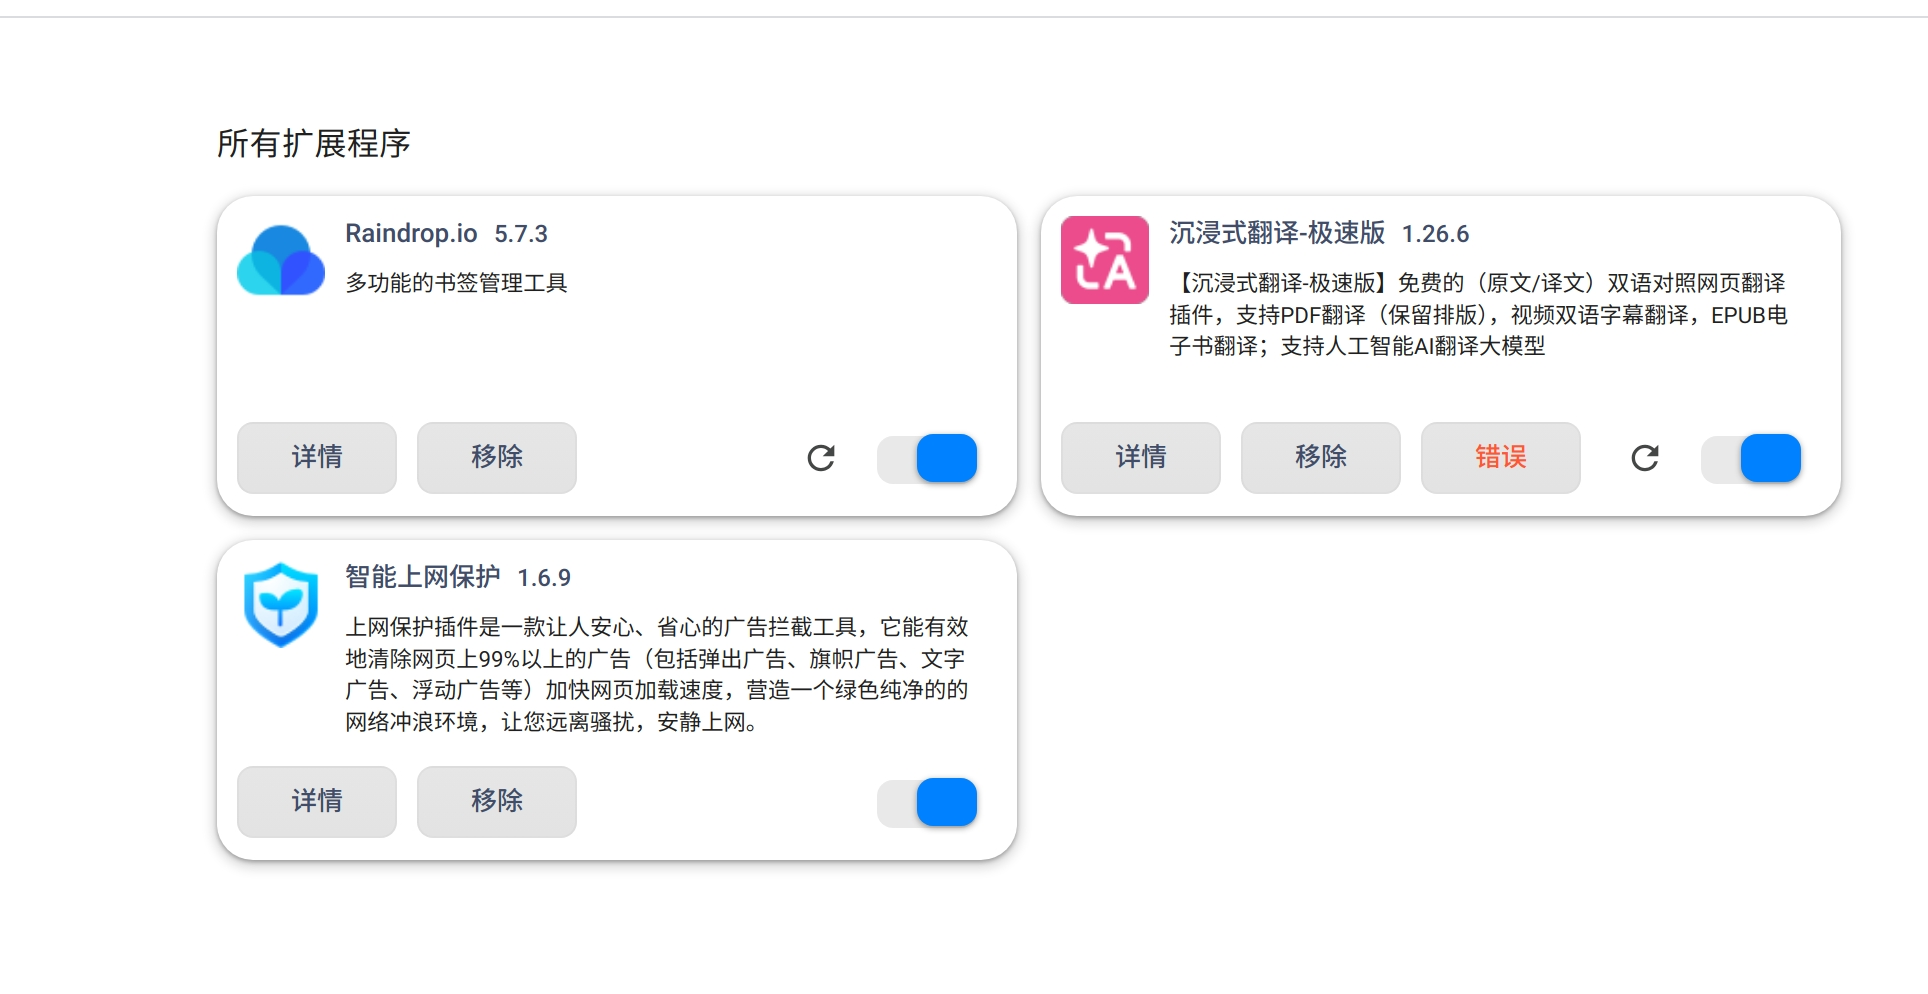Click the 沉浸式翻译 description paragraph
This screenshot has height=994, width=1928.
tap(1478, 315)
